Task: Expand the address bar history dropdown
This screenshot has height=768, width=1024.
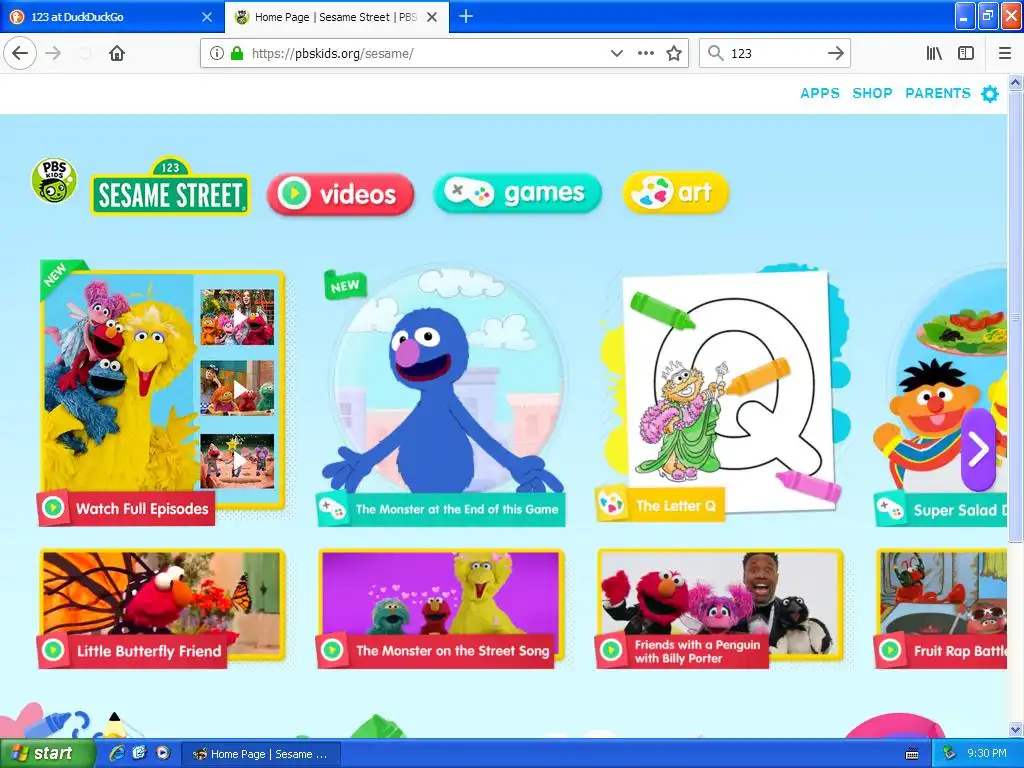Action: [x=616, y=53]
